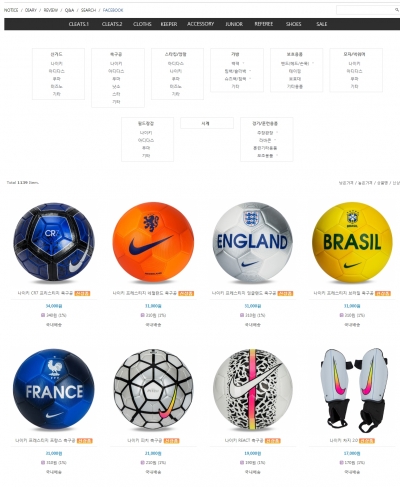The image size is (400, 487).
Task: Open the CLEATS.1 menu
Action: [79, 24]
